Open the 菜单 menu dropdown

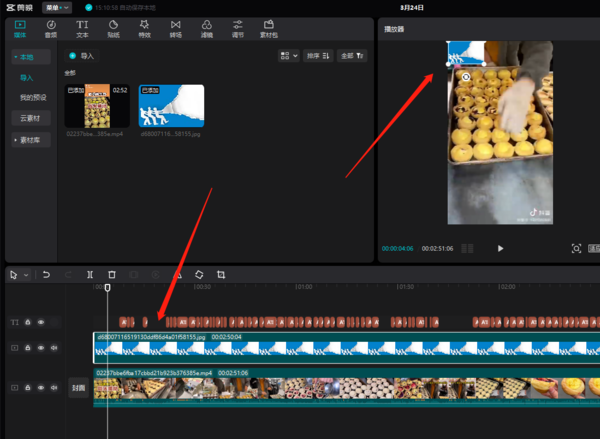click(57, 7)
